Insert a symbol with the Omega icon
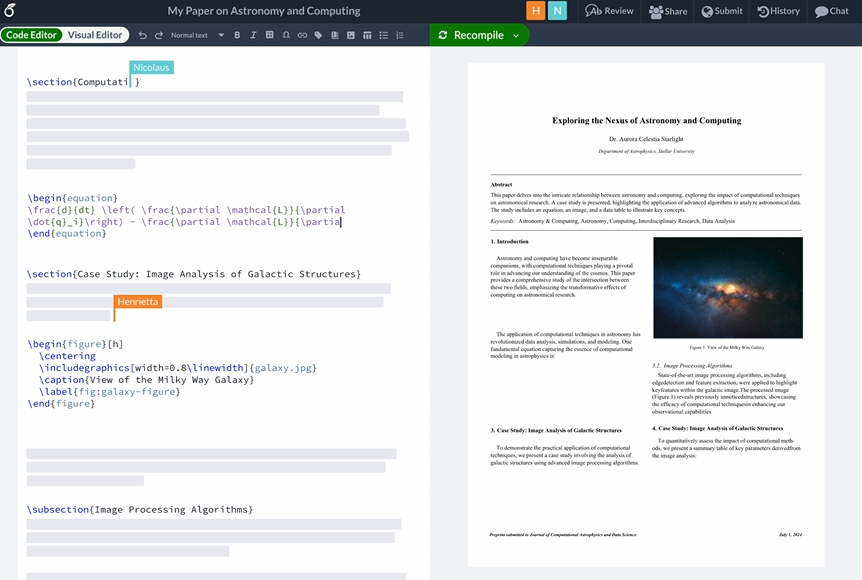862x580 pixels. tap(286, 35)
